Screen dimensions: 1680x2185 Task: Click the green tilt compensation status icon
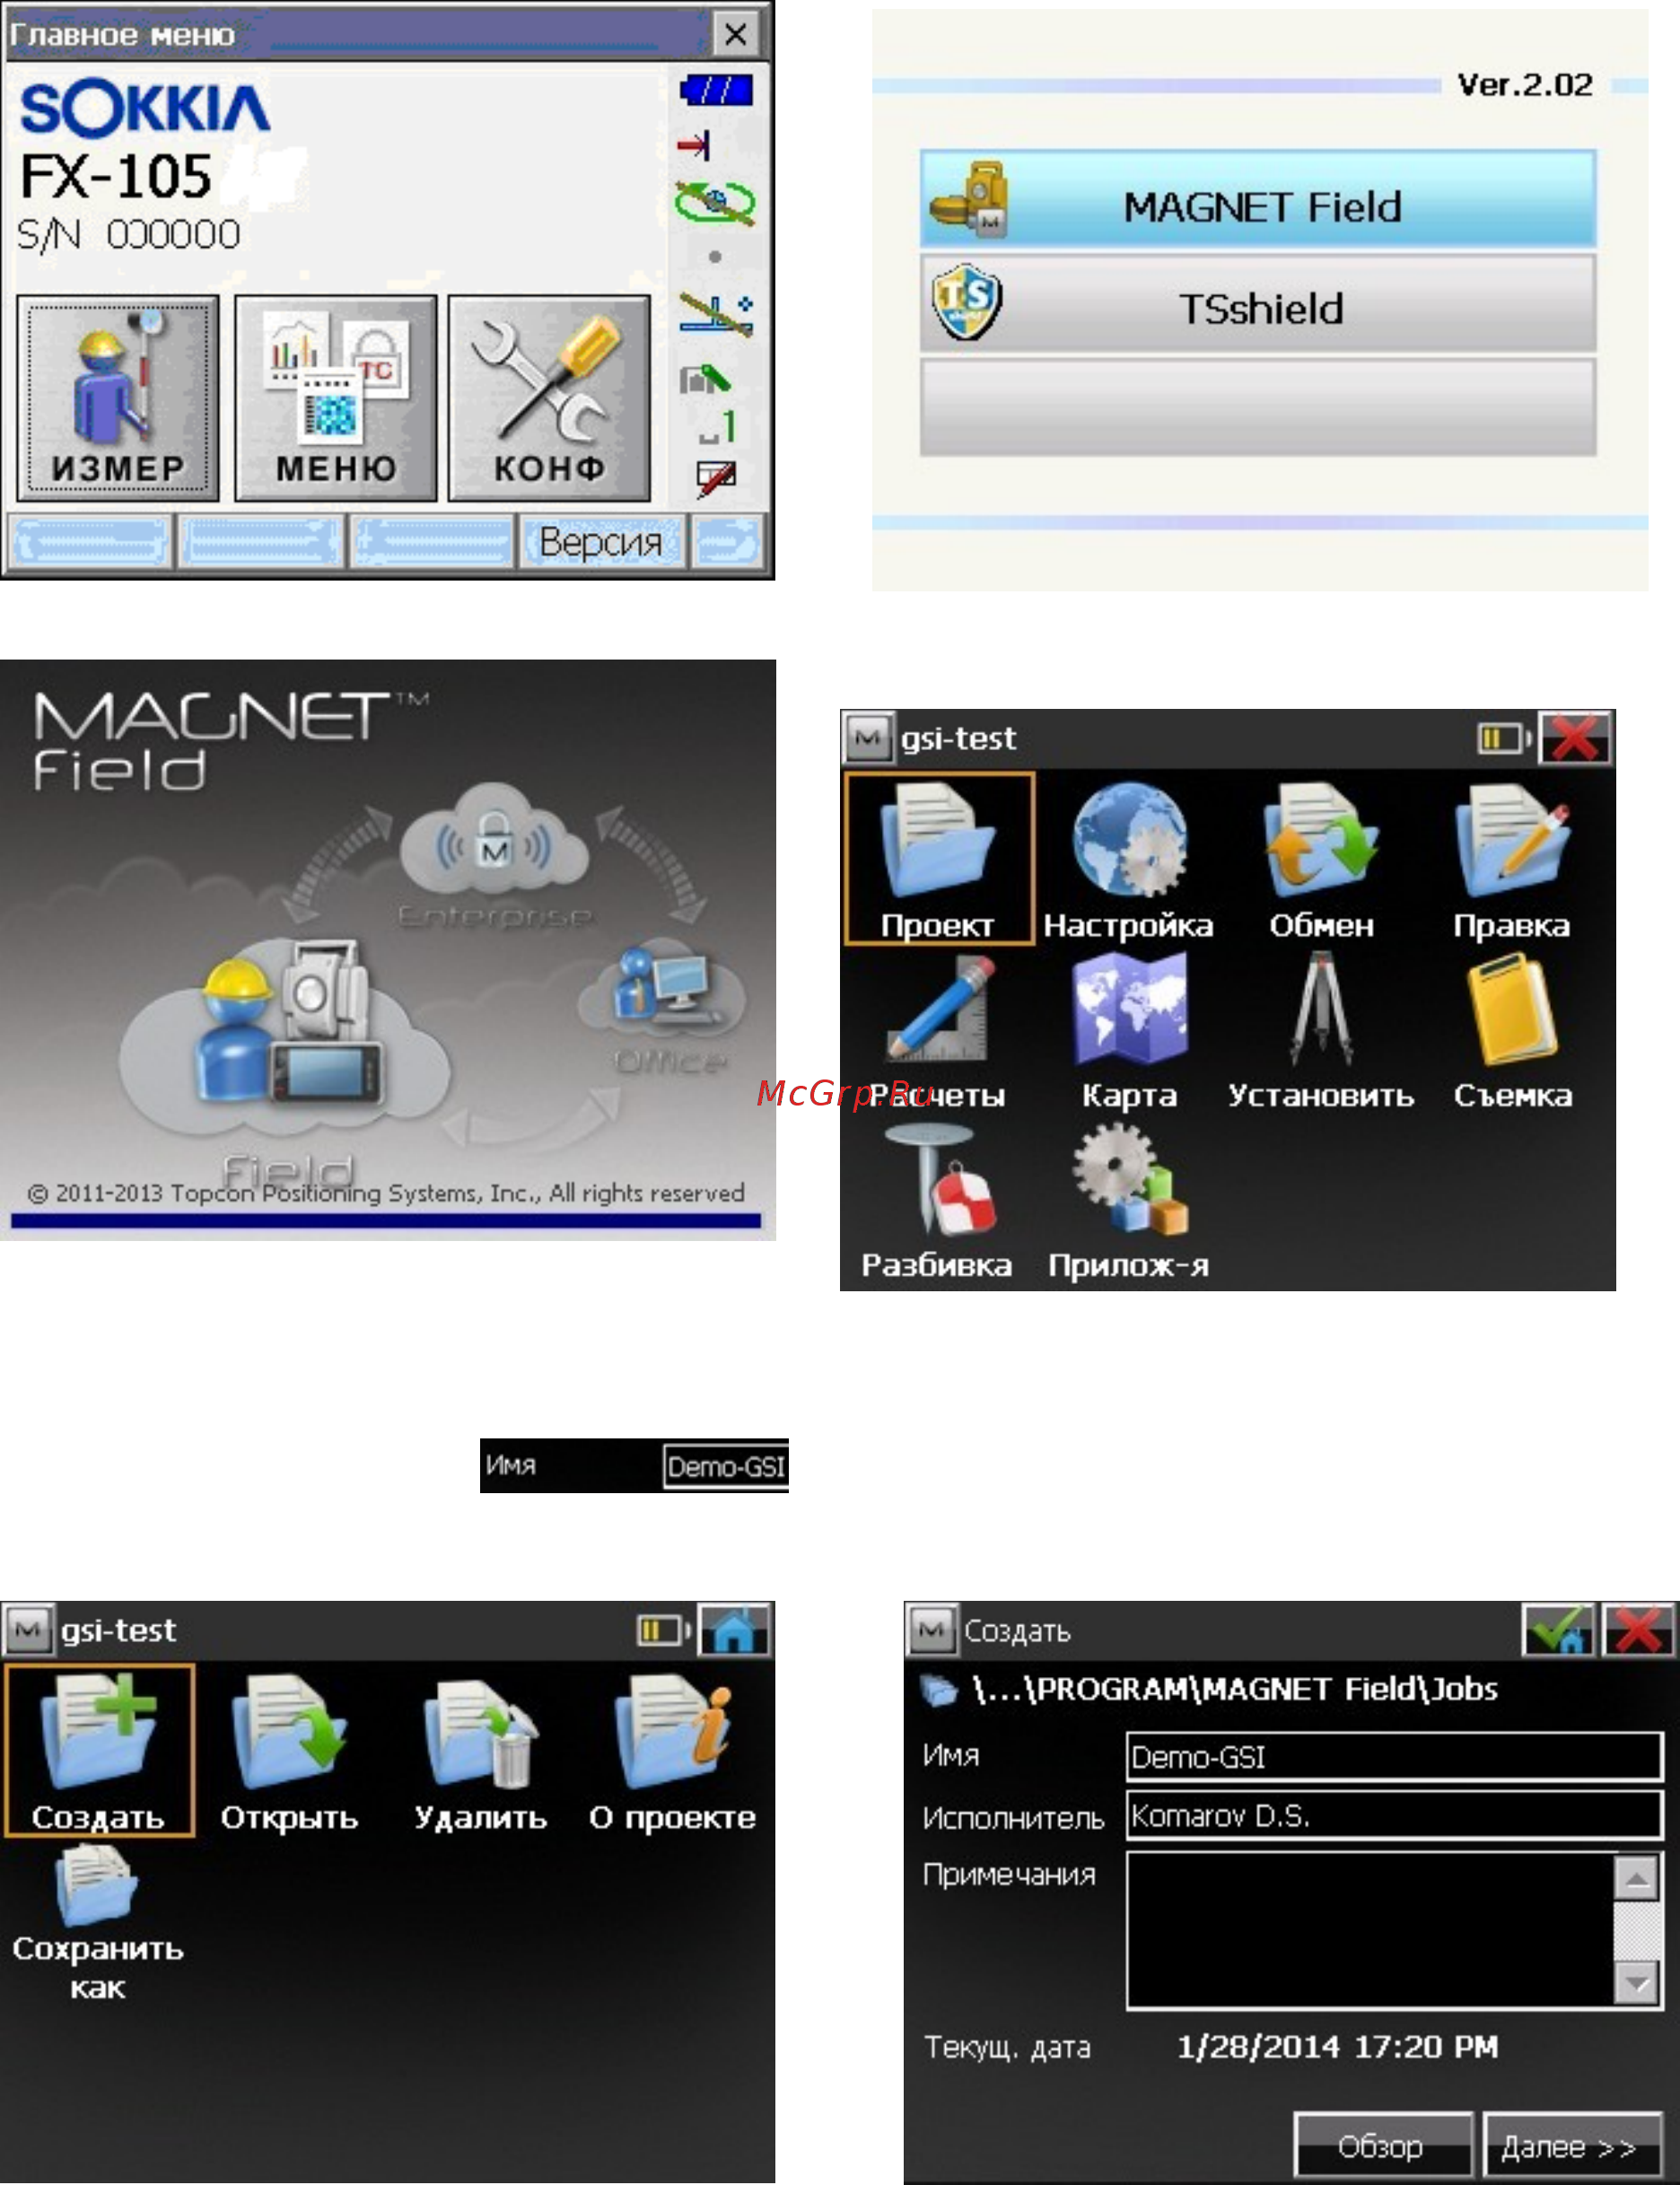click(715, 203)
